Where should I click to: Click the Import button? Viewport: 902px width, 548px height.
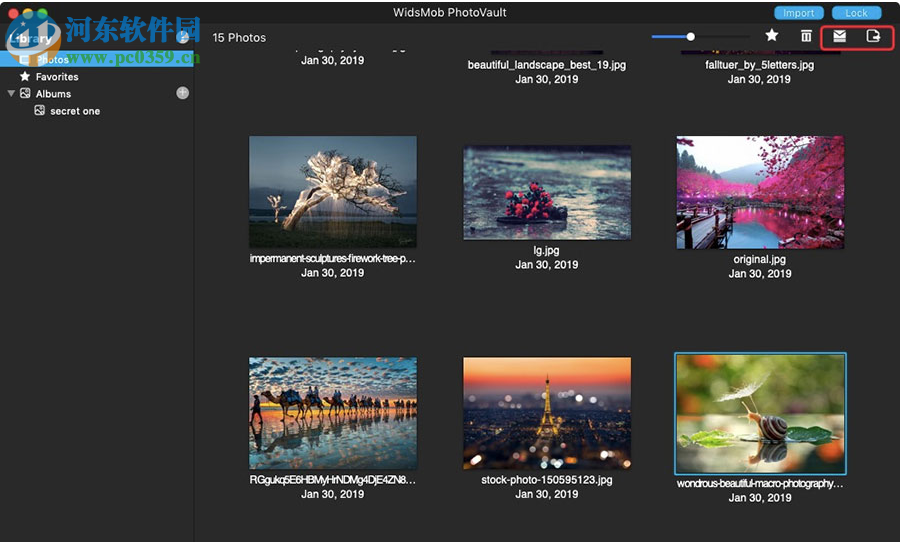click(798, 13)
